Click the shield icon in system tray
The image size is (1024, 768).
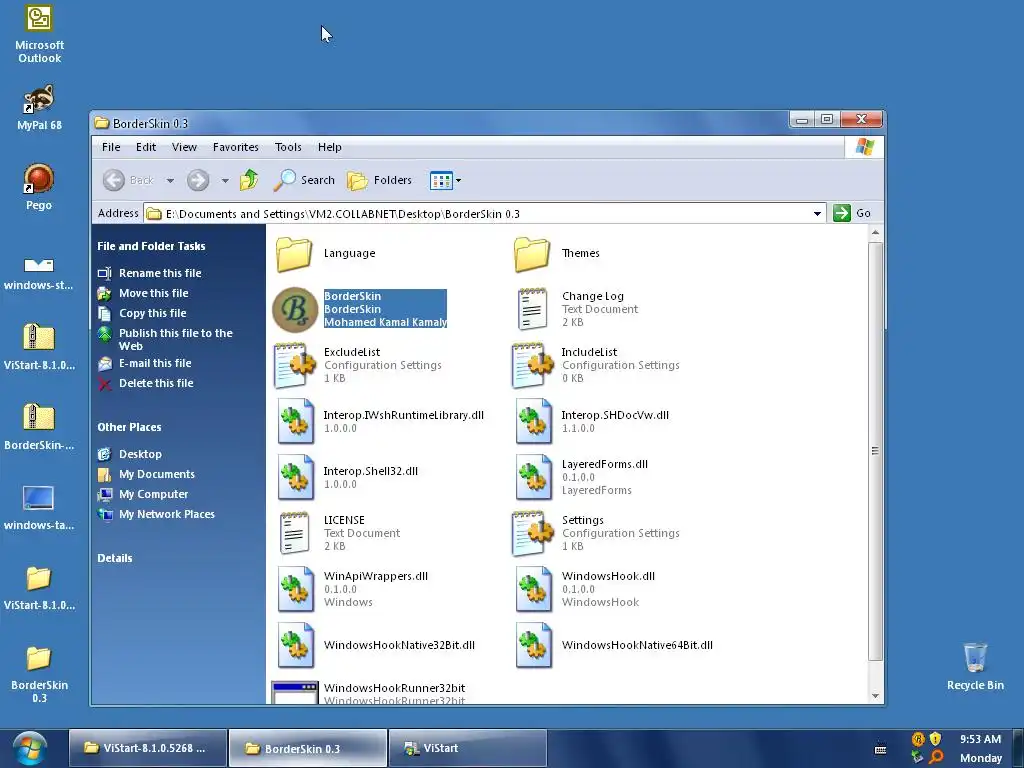pos(935,739)
